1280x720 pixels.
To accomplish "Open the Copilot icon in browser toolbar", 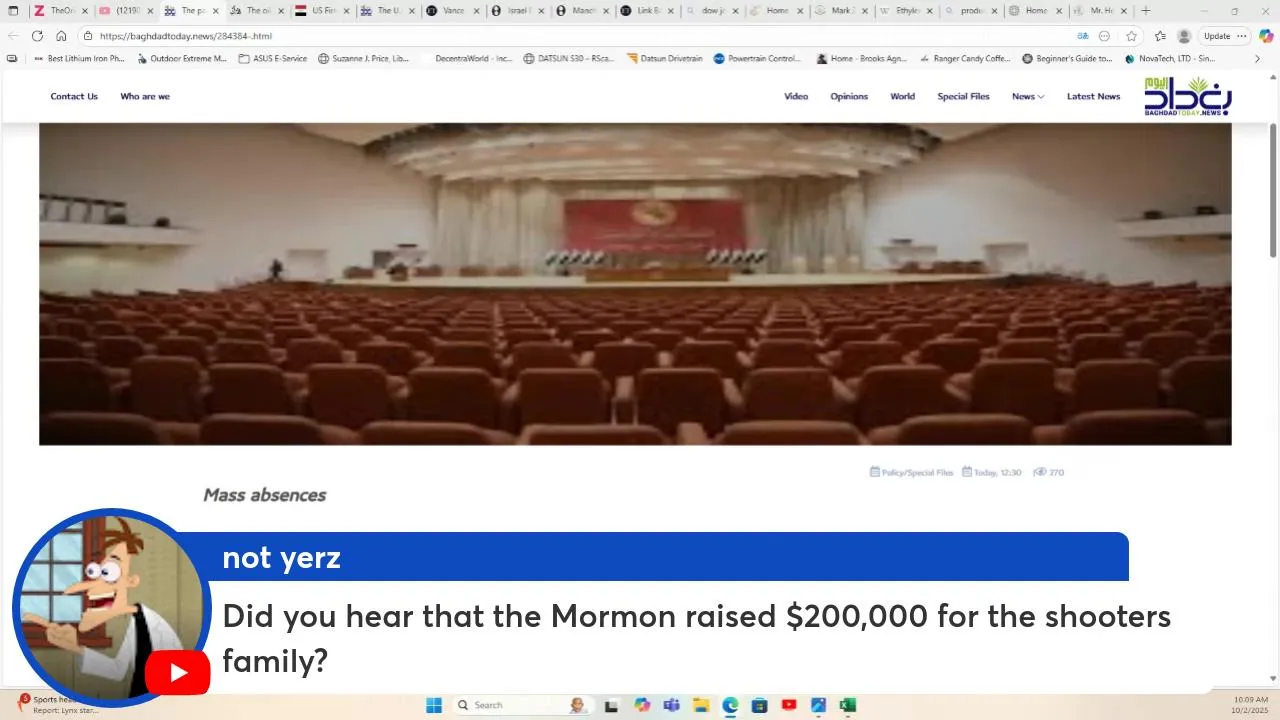I will 1266,36.
